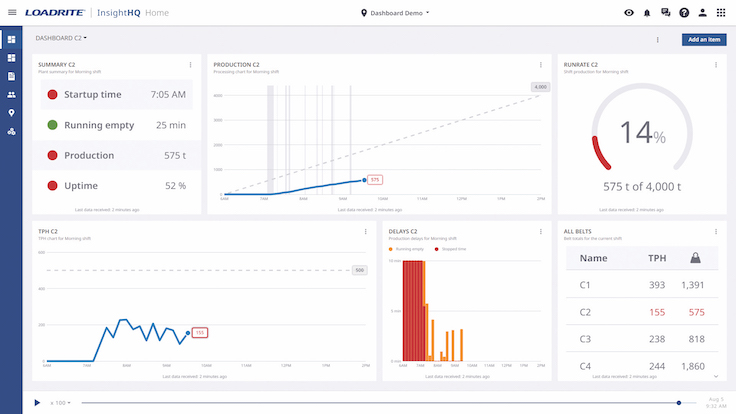Expand the Dashboard C2 dropdown
736x414 pixels.
tap(61, 38)
